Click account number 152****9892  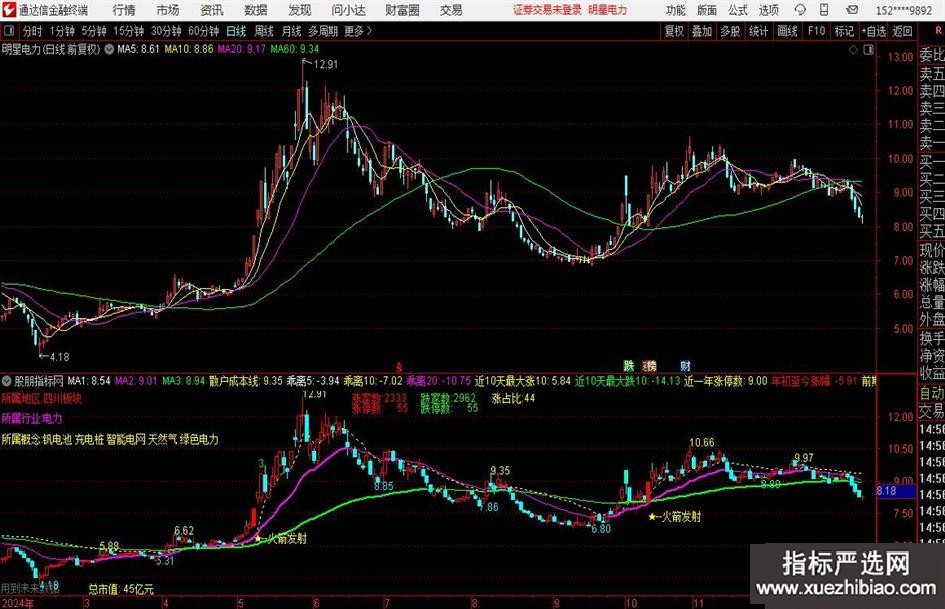coord(903,10)
